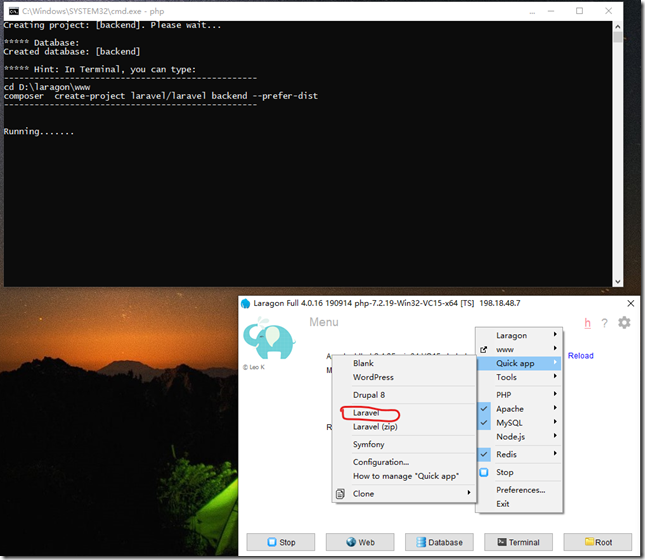The image size is (645, 560).
Task: Click the Laragon title bar blue icon
Action: click(x=246, y=304)
